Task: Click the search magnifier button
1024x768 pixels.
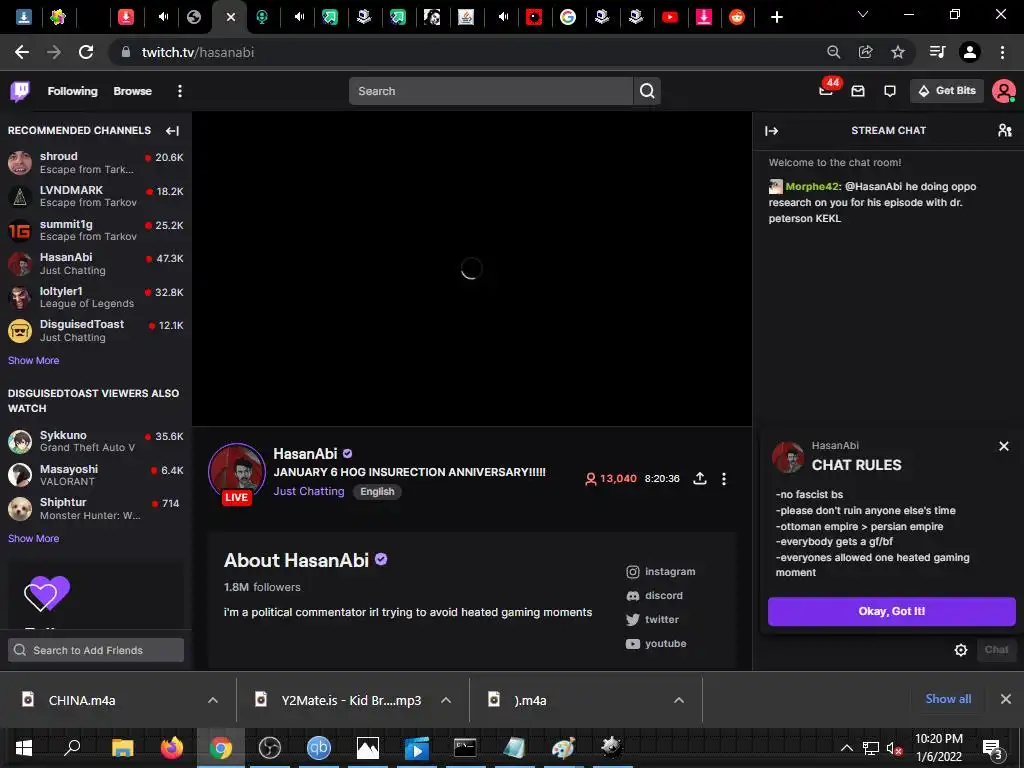Action: point(647,91)
